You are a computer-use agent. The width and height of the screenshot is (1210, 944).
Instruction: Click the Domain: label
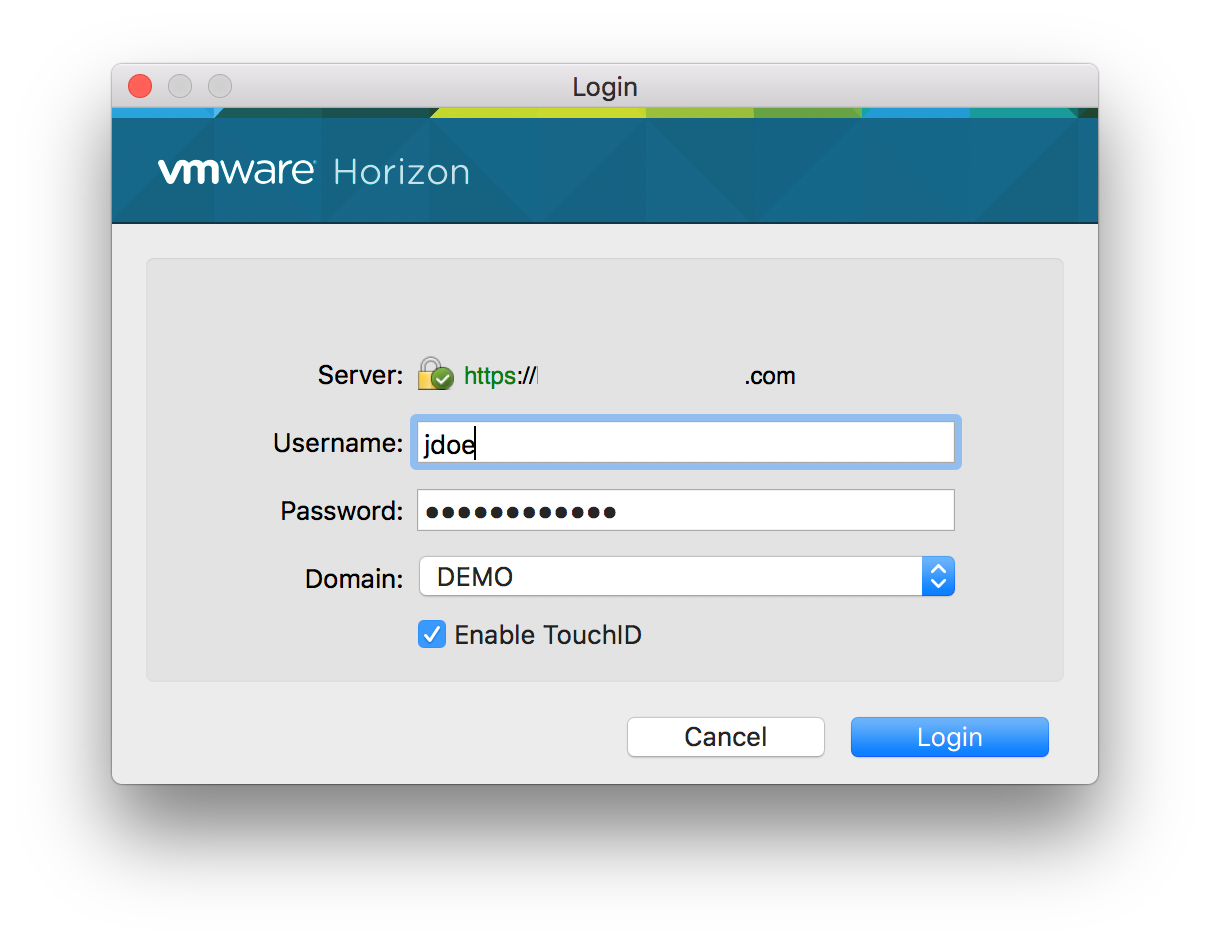[354, 578]
